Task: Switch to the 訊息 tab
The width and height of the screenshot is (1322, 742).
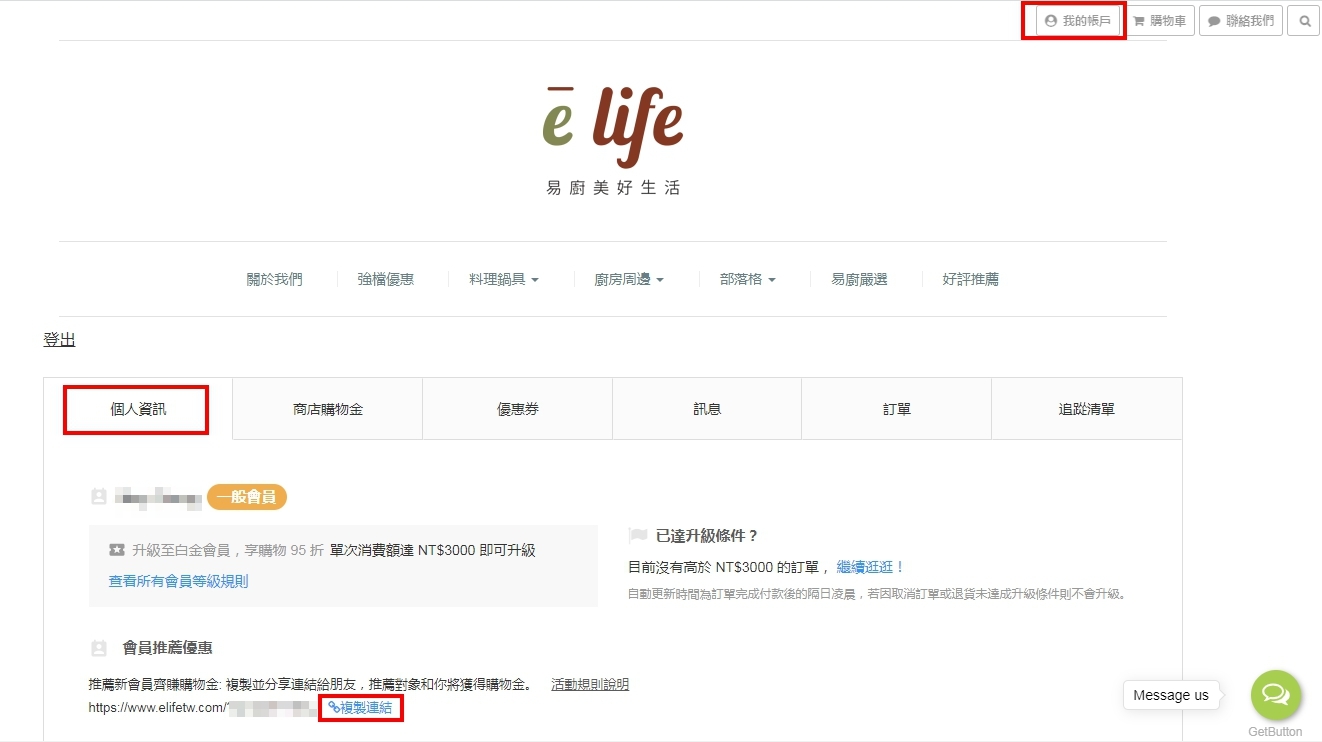Action: click(707, 409)
